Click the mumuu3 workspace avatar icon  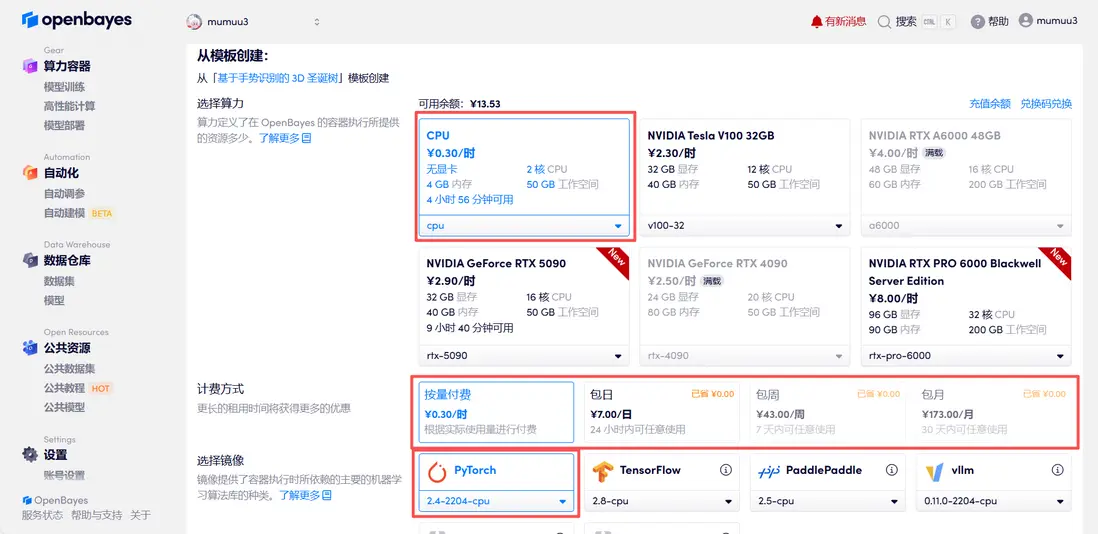[x=194, y=22]
